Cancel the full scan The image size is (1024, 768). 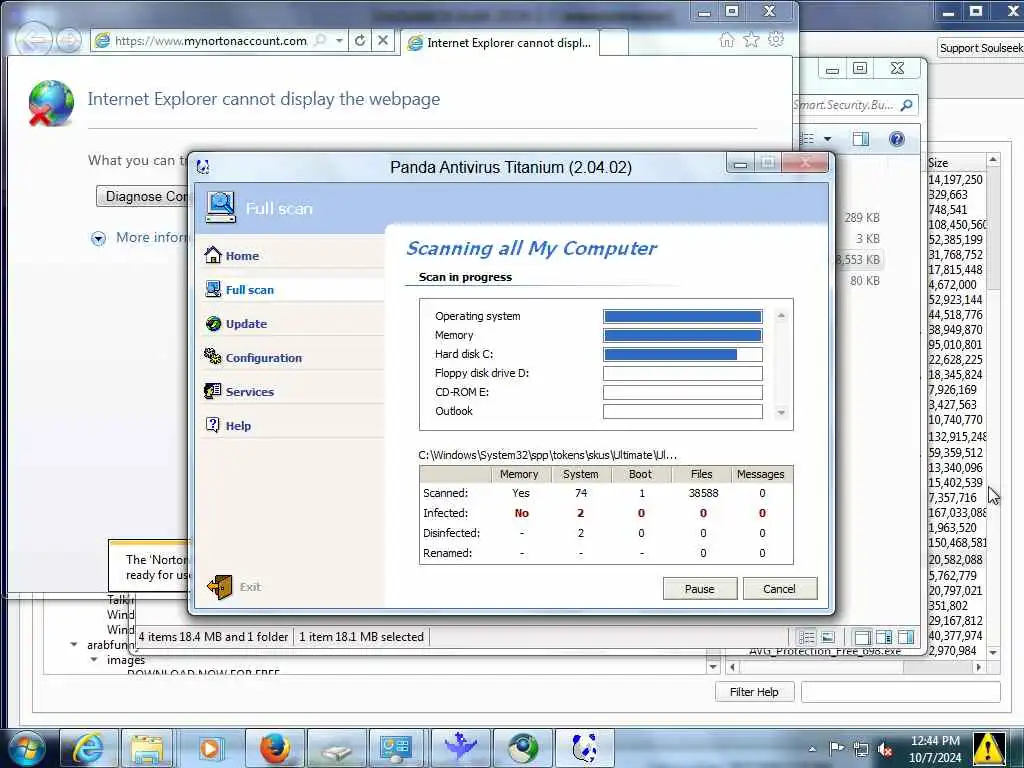(779, 588)
